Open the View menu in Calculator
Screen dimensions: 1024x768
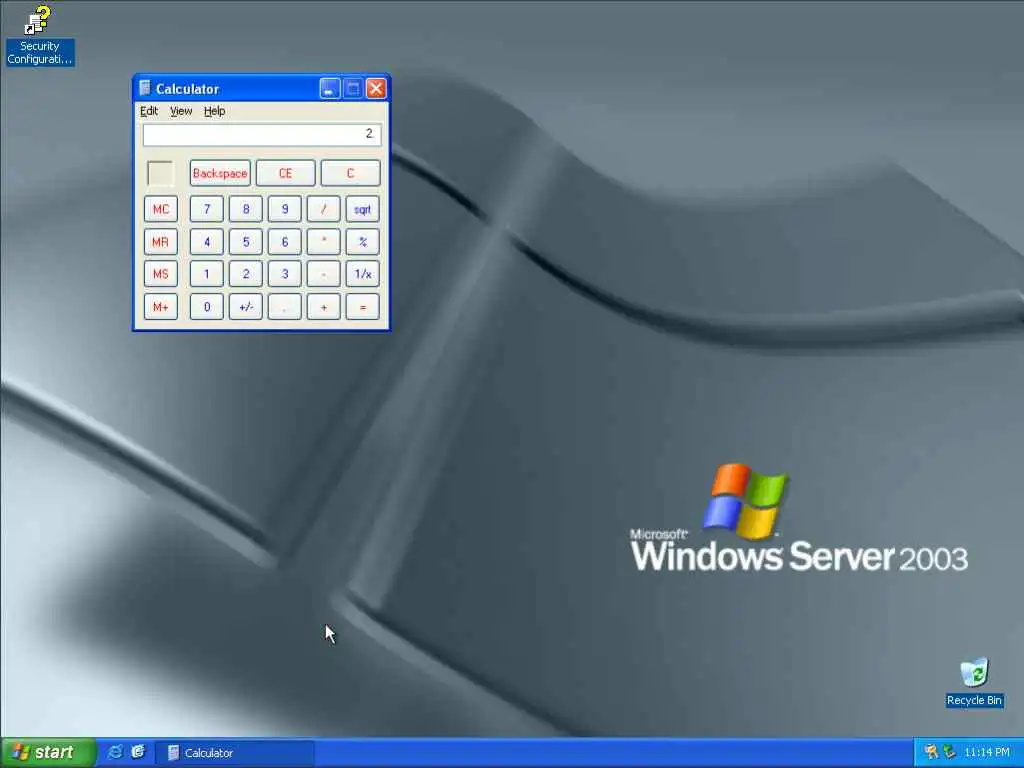coord(181,111)
